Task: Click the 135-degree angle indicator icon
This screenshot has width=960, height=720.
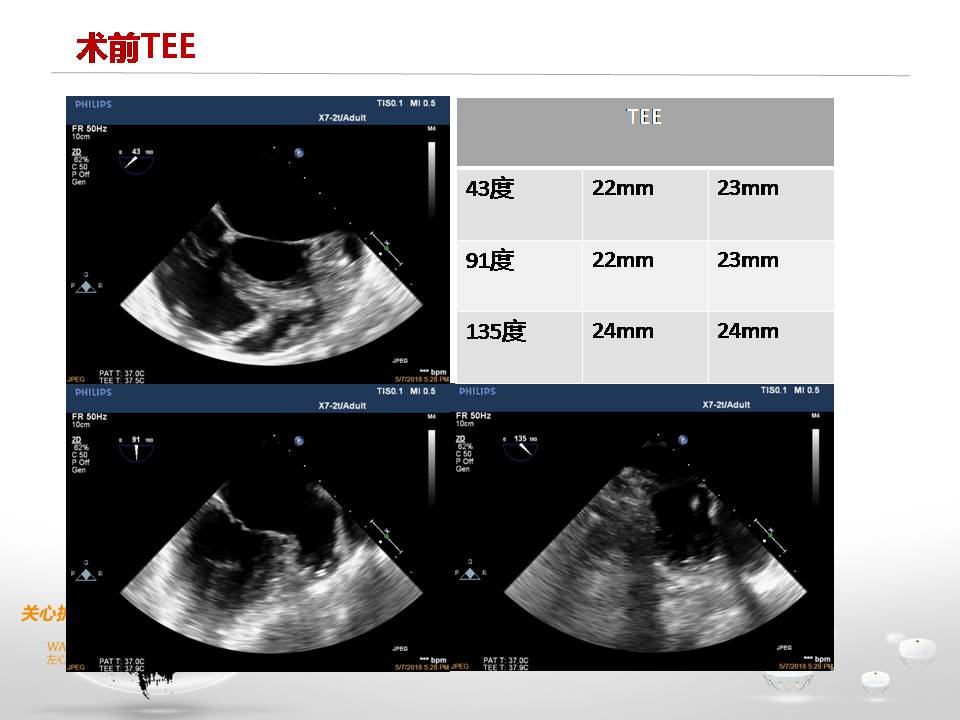Action: click(x=520, y=448)
